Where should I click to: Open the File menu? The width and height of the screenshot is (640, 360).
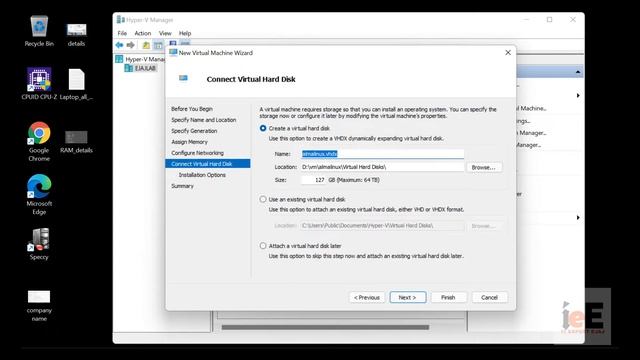[x=122, y=33]
